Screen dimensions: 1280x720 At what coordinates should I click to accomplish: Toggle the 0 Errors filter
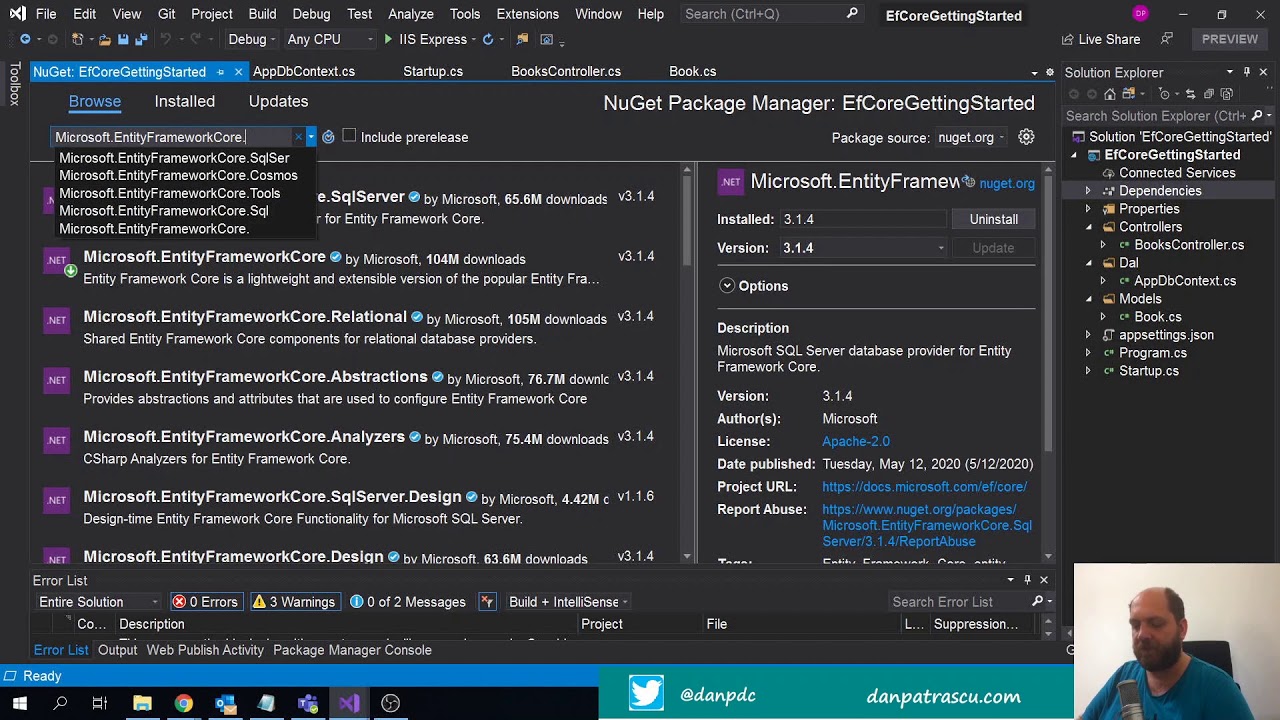point(206,602)
